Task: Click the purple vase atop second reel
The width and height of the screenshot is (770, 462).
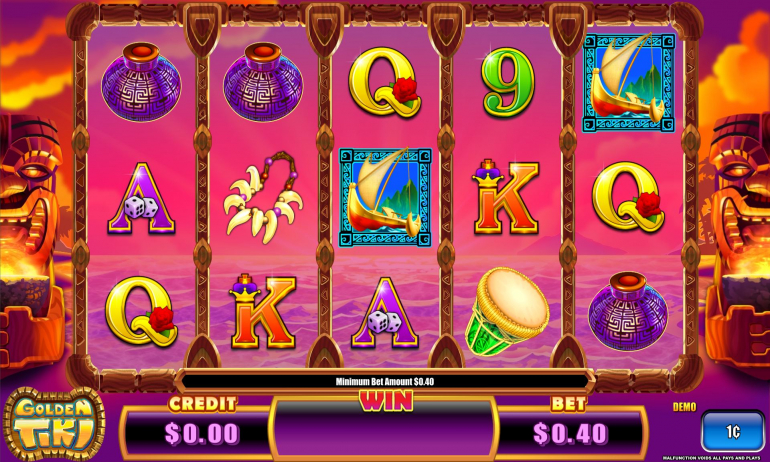Action: 263,82
